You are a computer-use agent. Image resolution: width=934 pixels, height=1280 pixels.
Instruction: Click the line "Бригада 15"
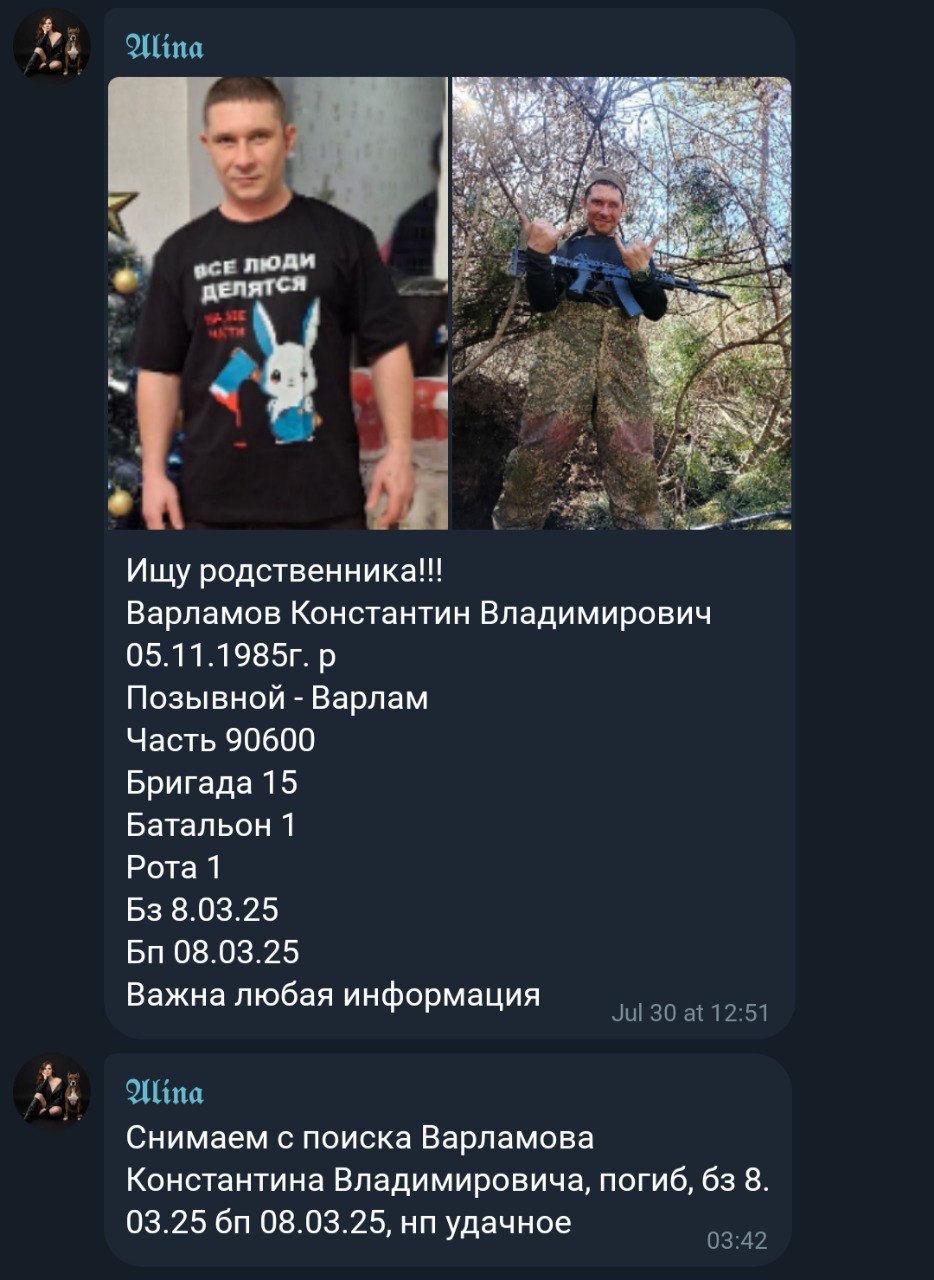click(212, 782)
